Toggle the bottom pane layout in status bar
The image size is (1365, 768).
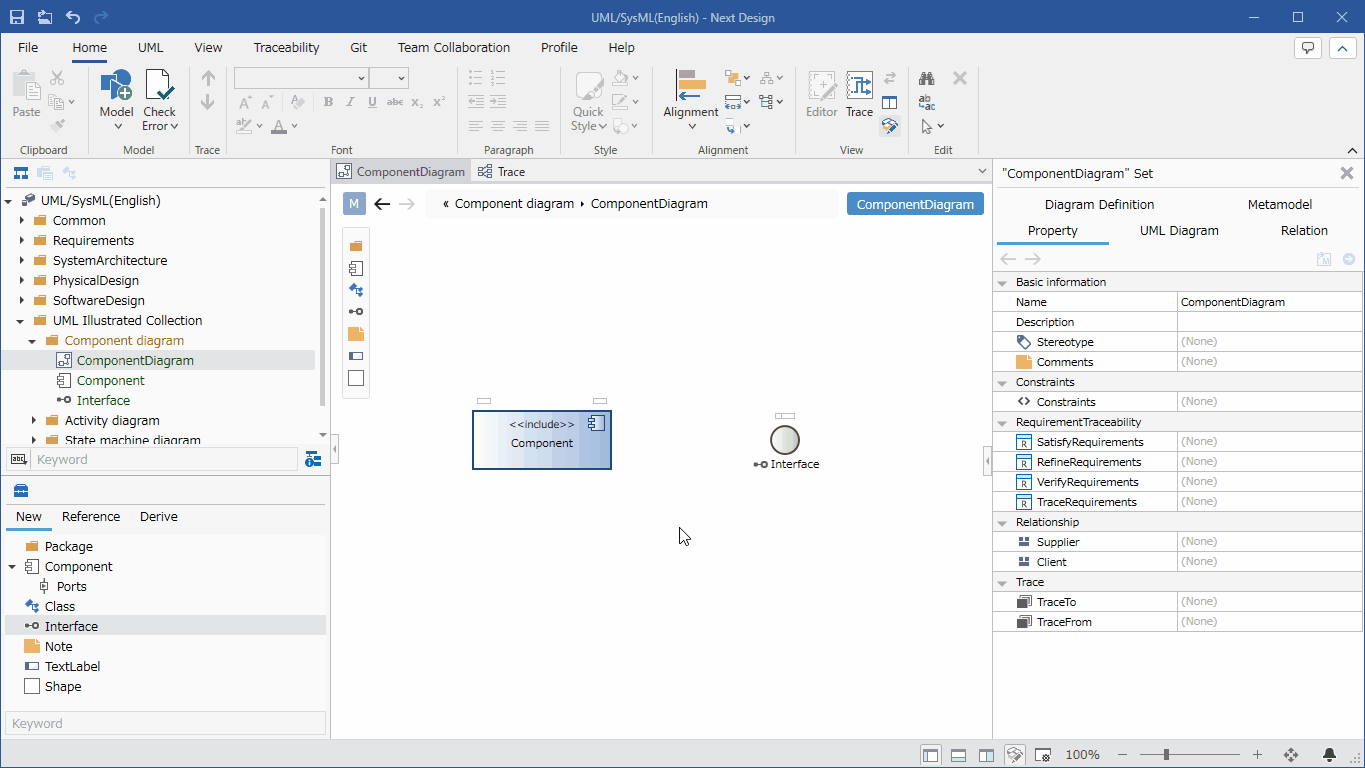click(958, 755)
